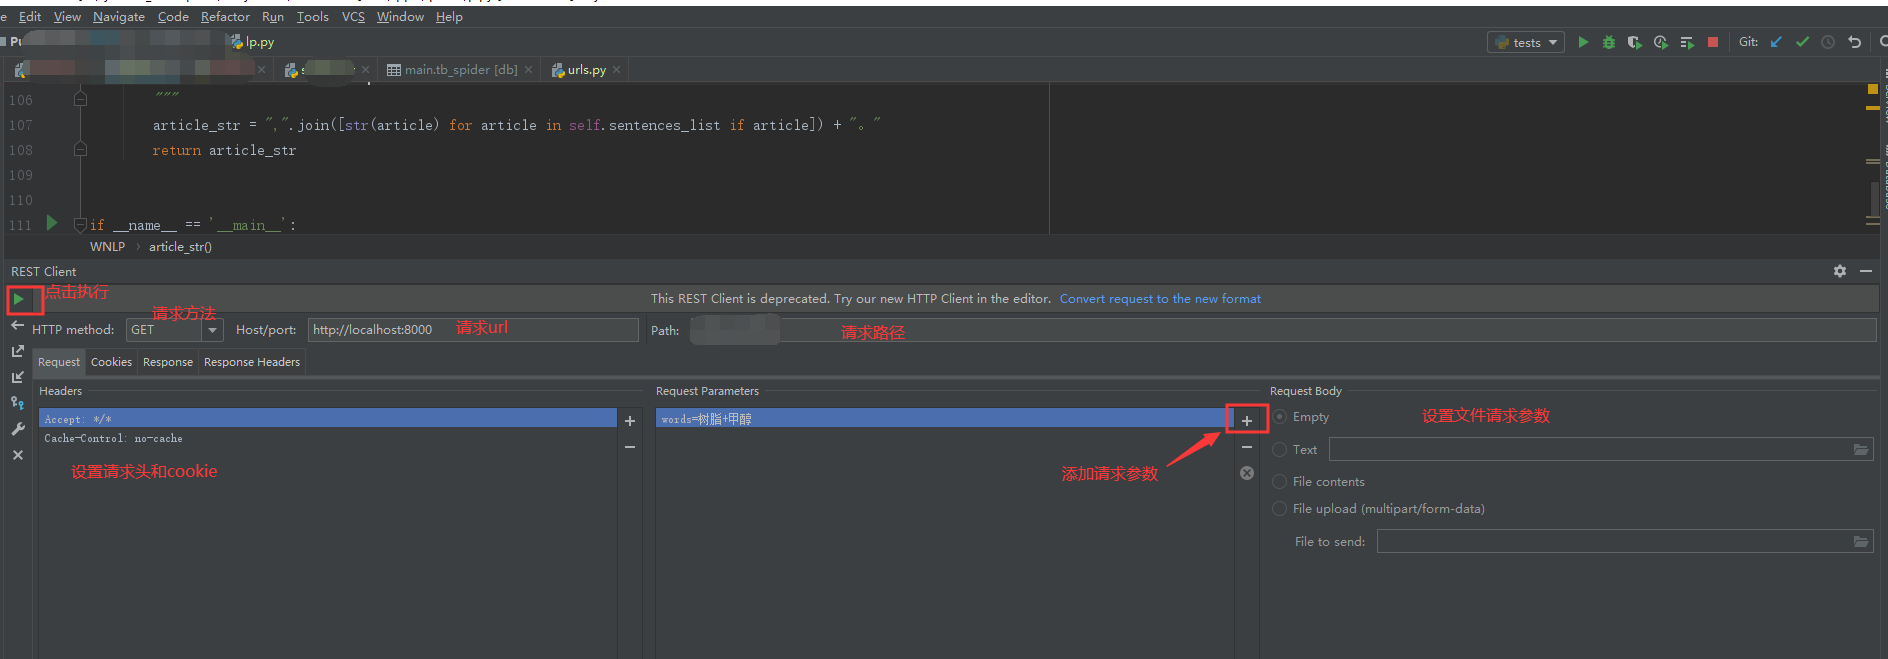Commit changes with the Git checkmark
The height and width of the screenshot is (659, 1888).
click(x=1802, y=42)
